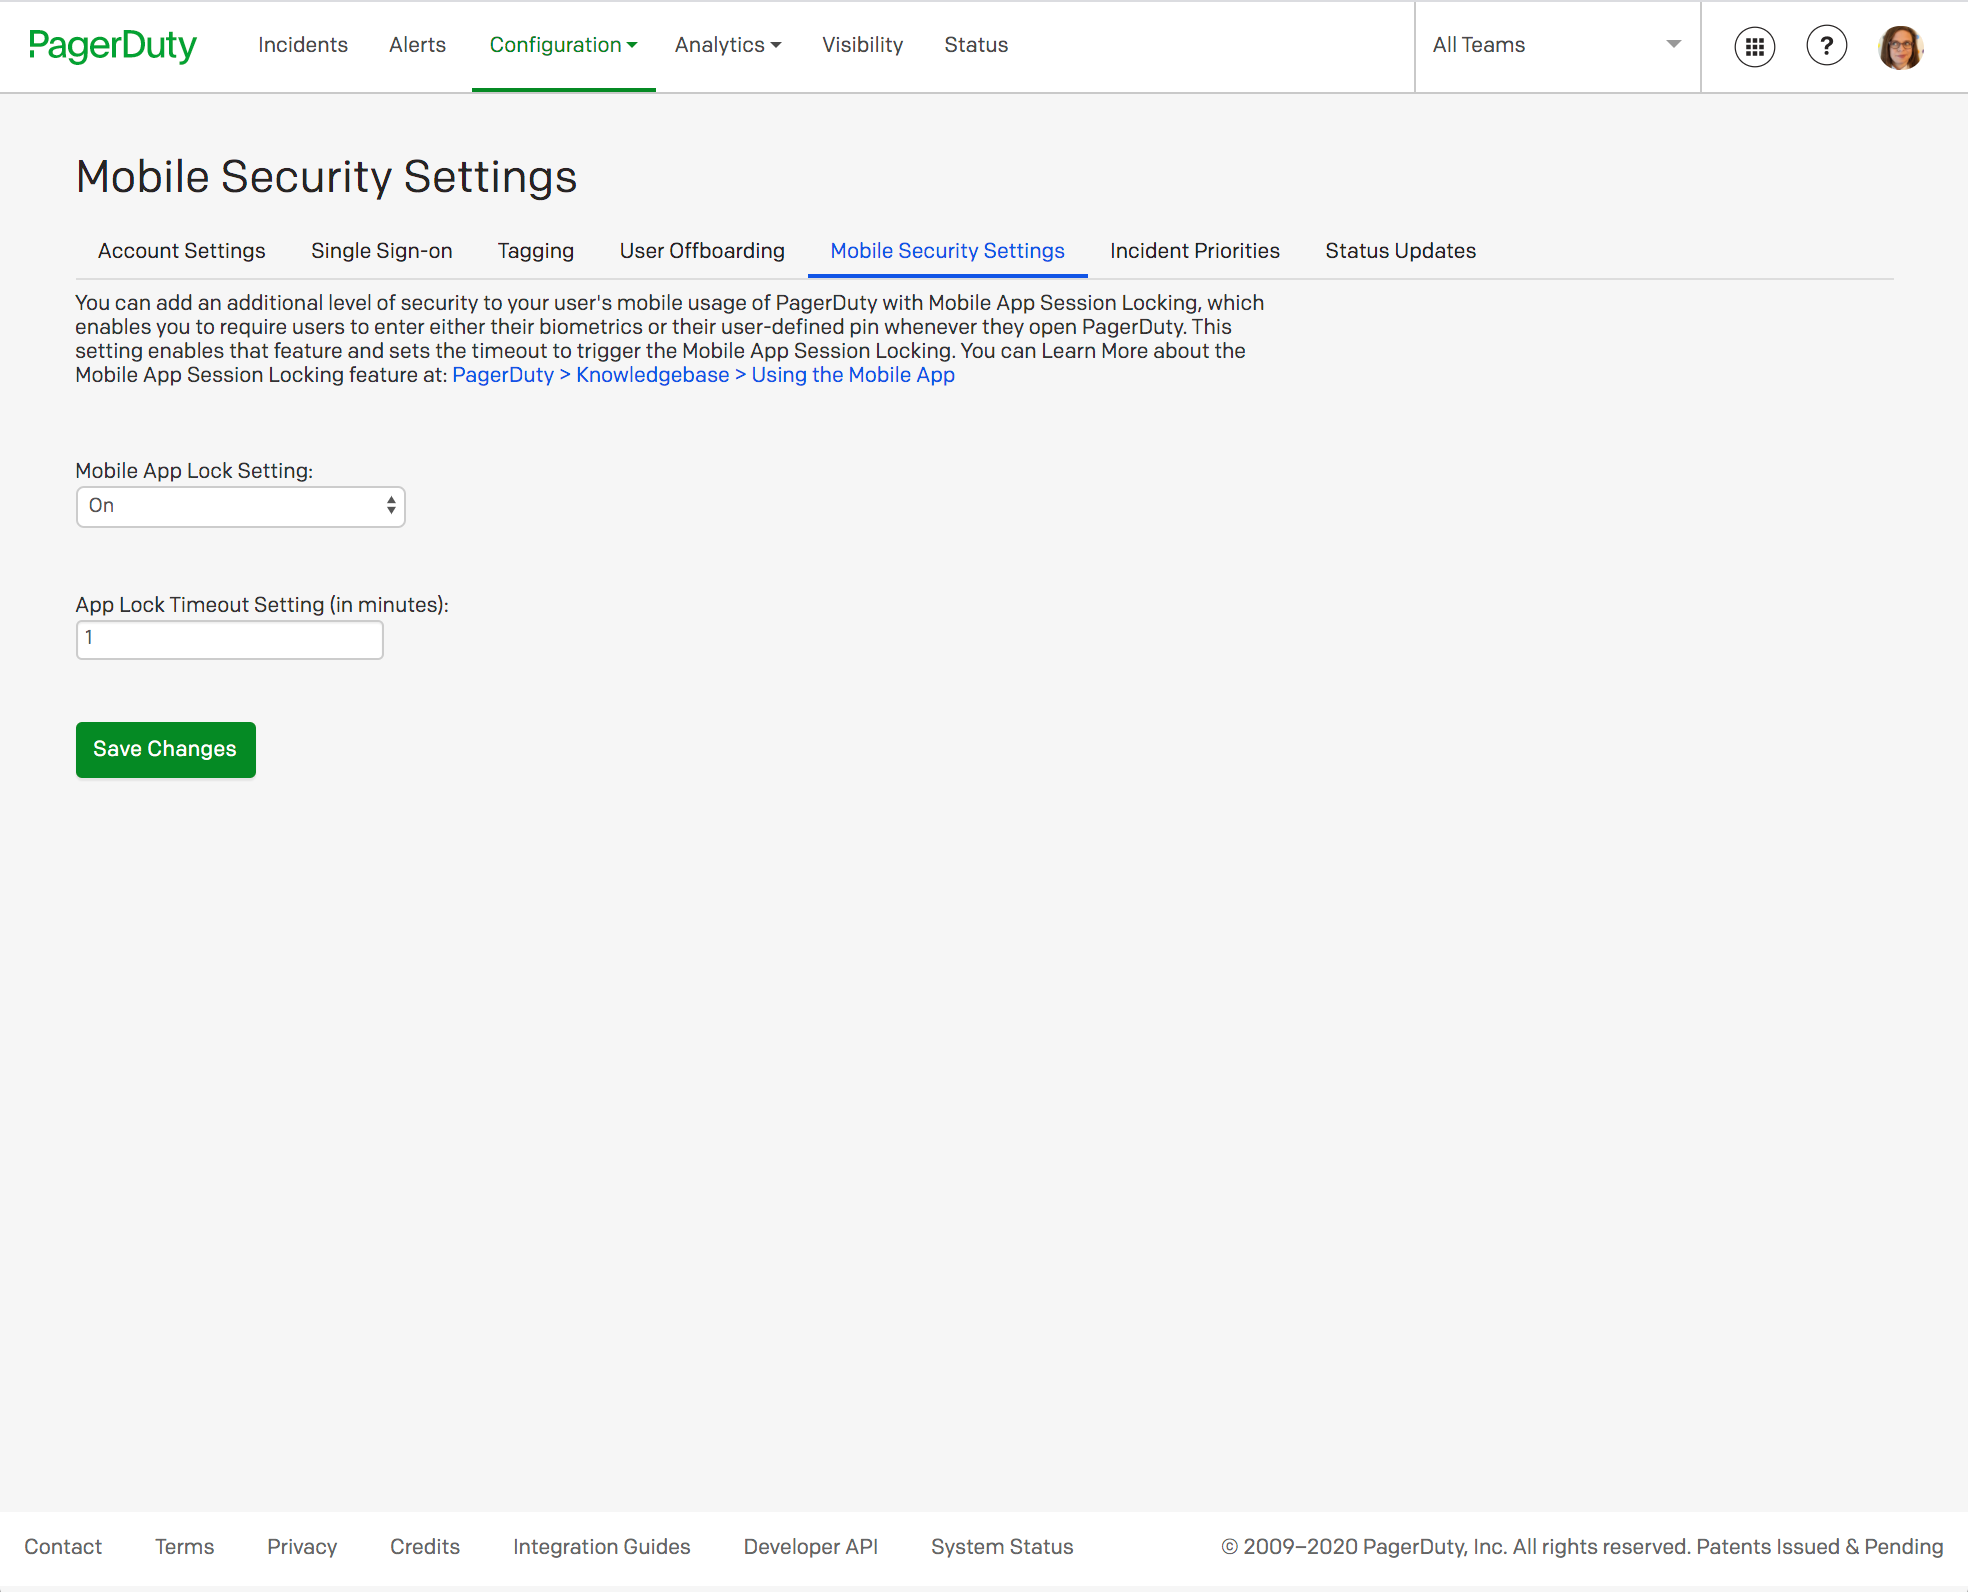Go to Alerts in the top navigation

(x=417, y=45)
